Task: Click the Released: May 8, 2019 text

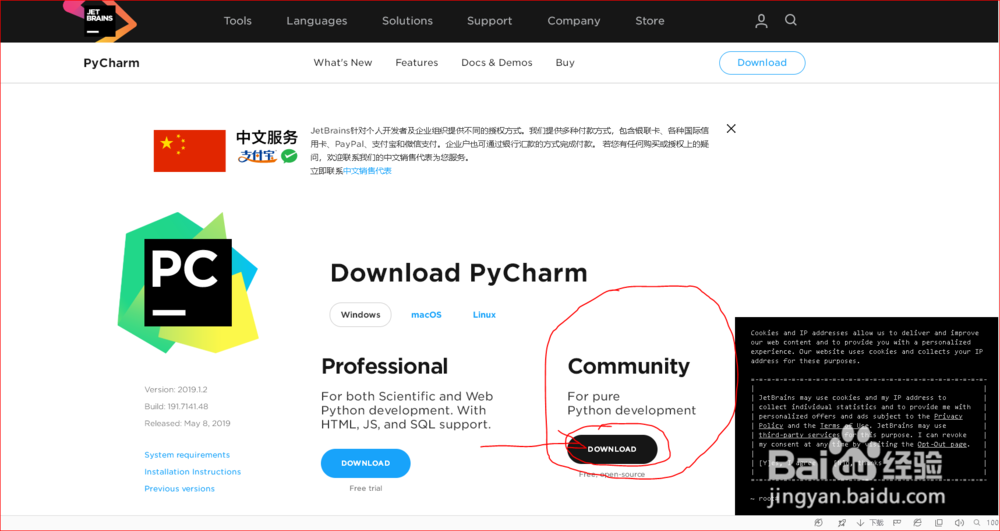Action: (188, 423)
